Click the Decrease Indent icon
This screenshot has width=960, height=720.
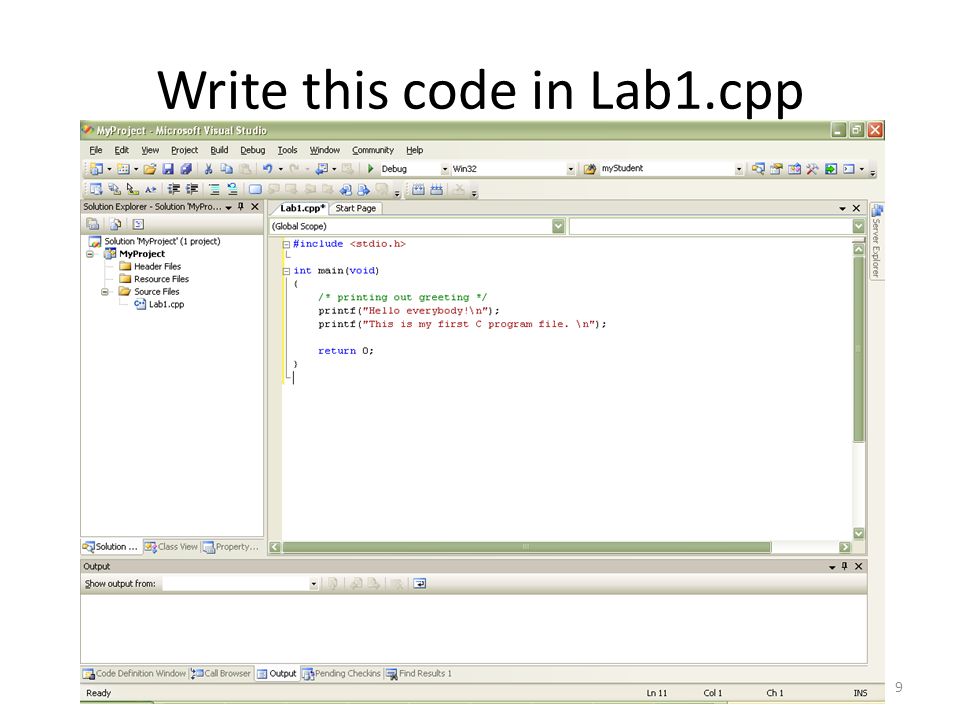pyautogui.click(x=173, y=189)
